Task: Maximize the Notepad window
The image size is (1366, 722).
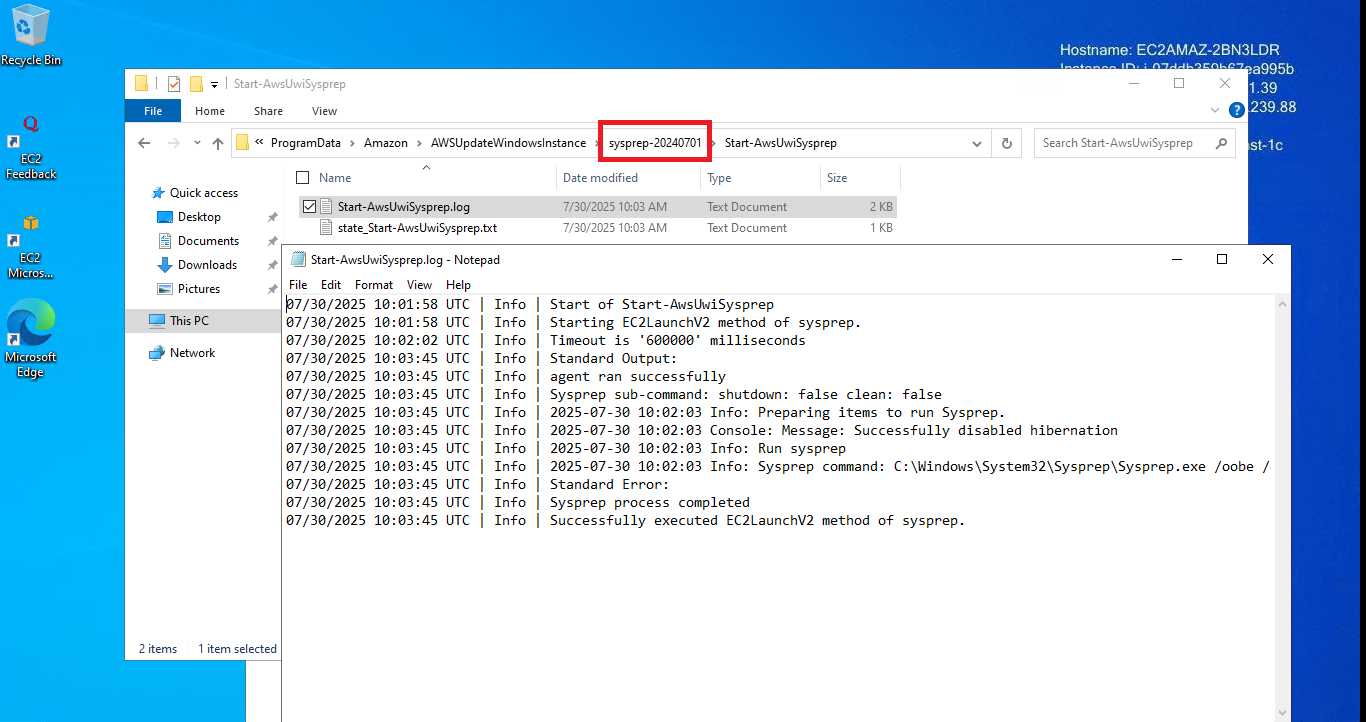Action: 1221,259
